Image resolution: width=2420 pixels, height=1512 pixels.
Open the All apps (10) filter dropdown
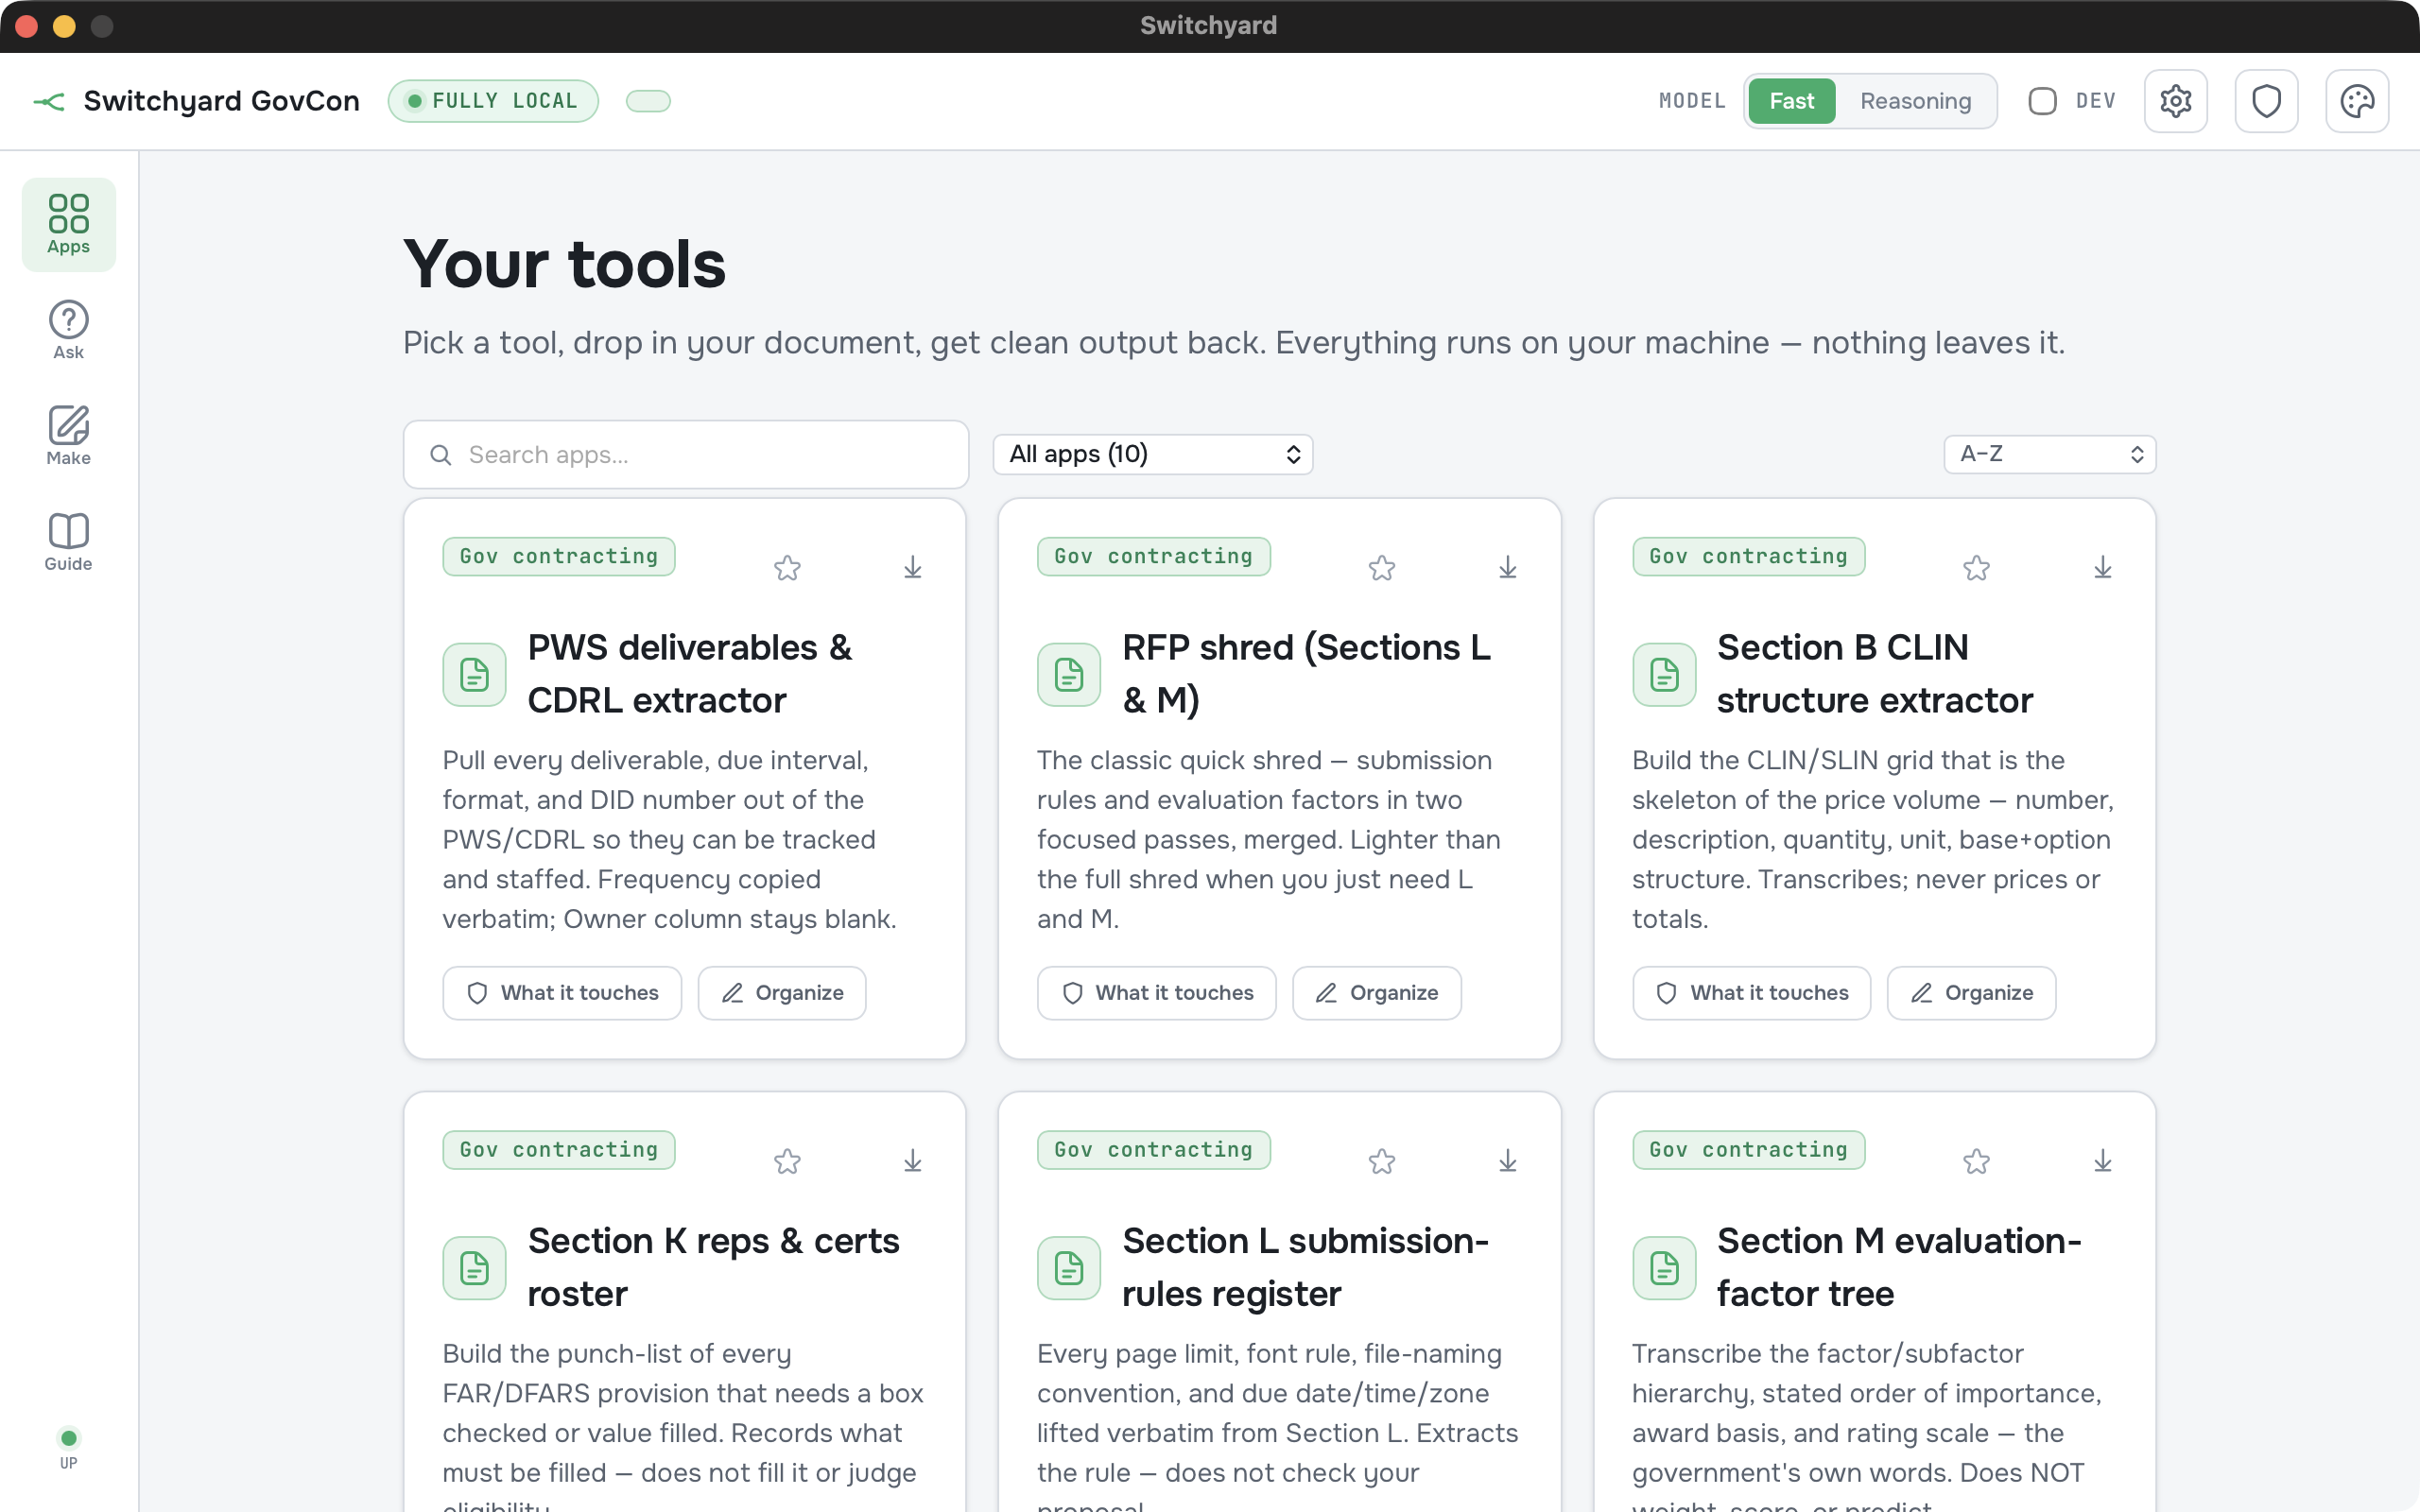[1152, 454]
